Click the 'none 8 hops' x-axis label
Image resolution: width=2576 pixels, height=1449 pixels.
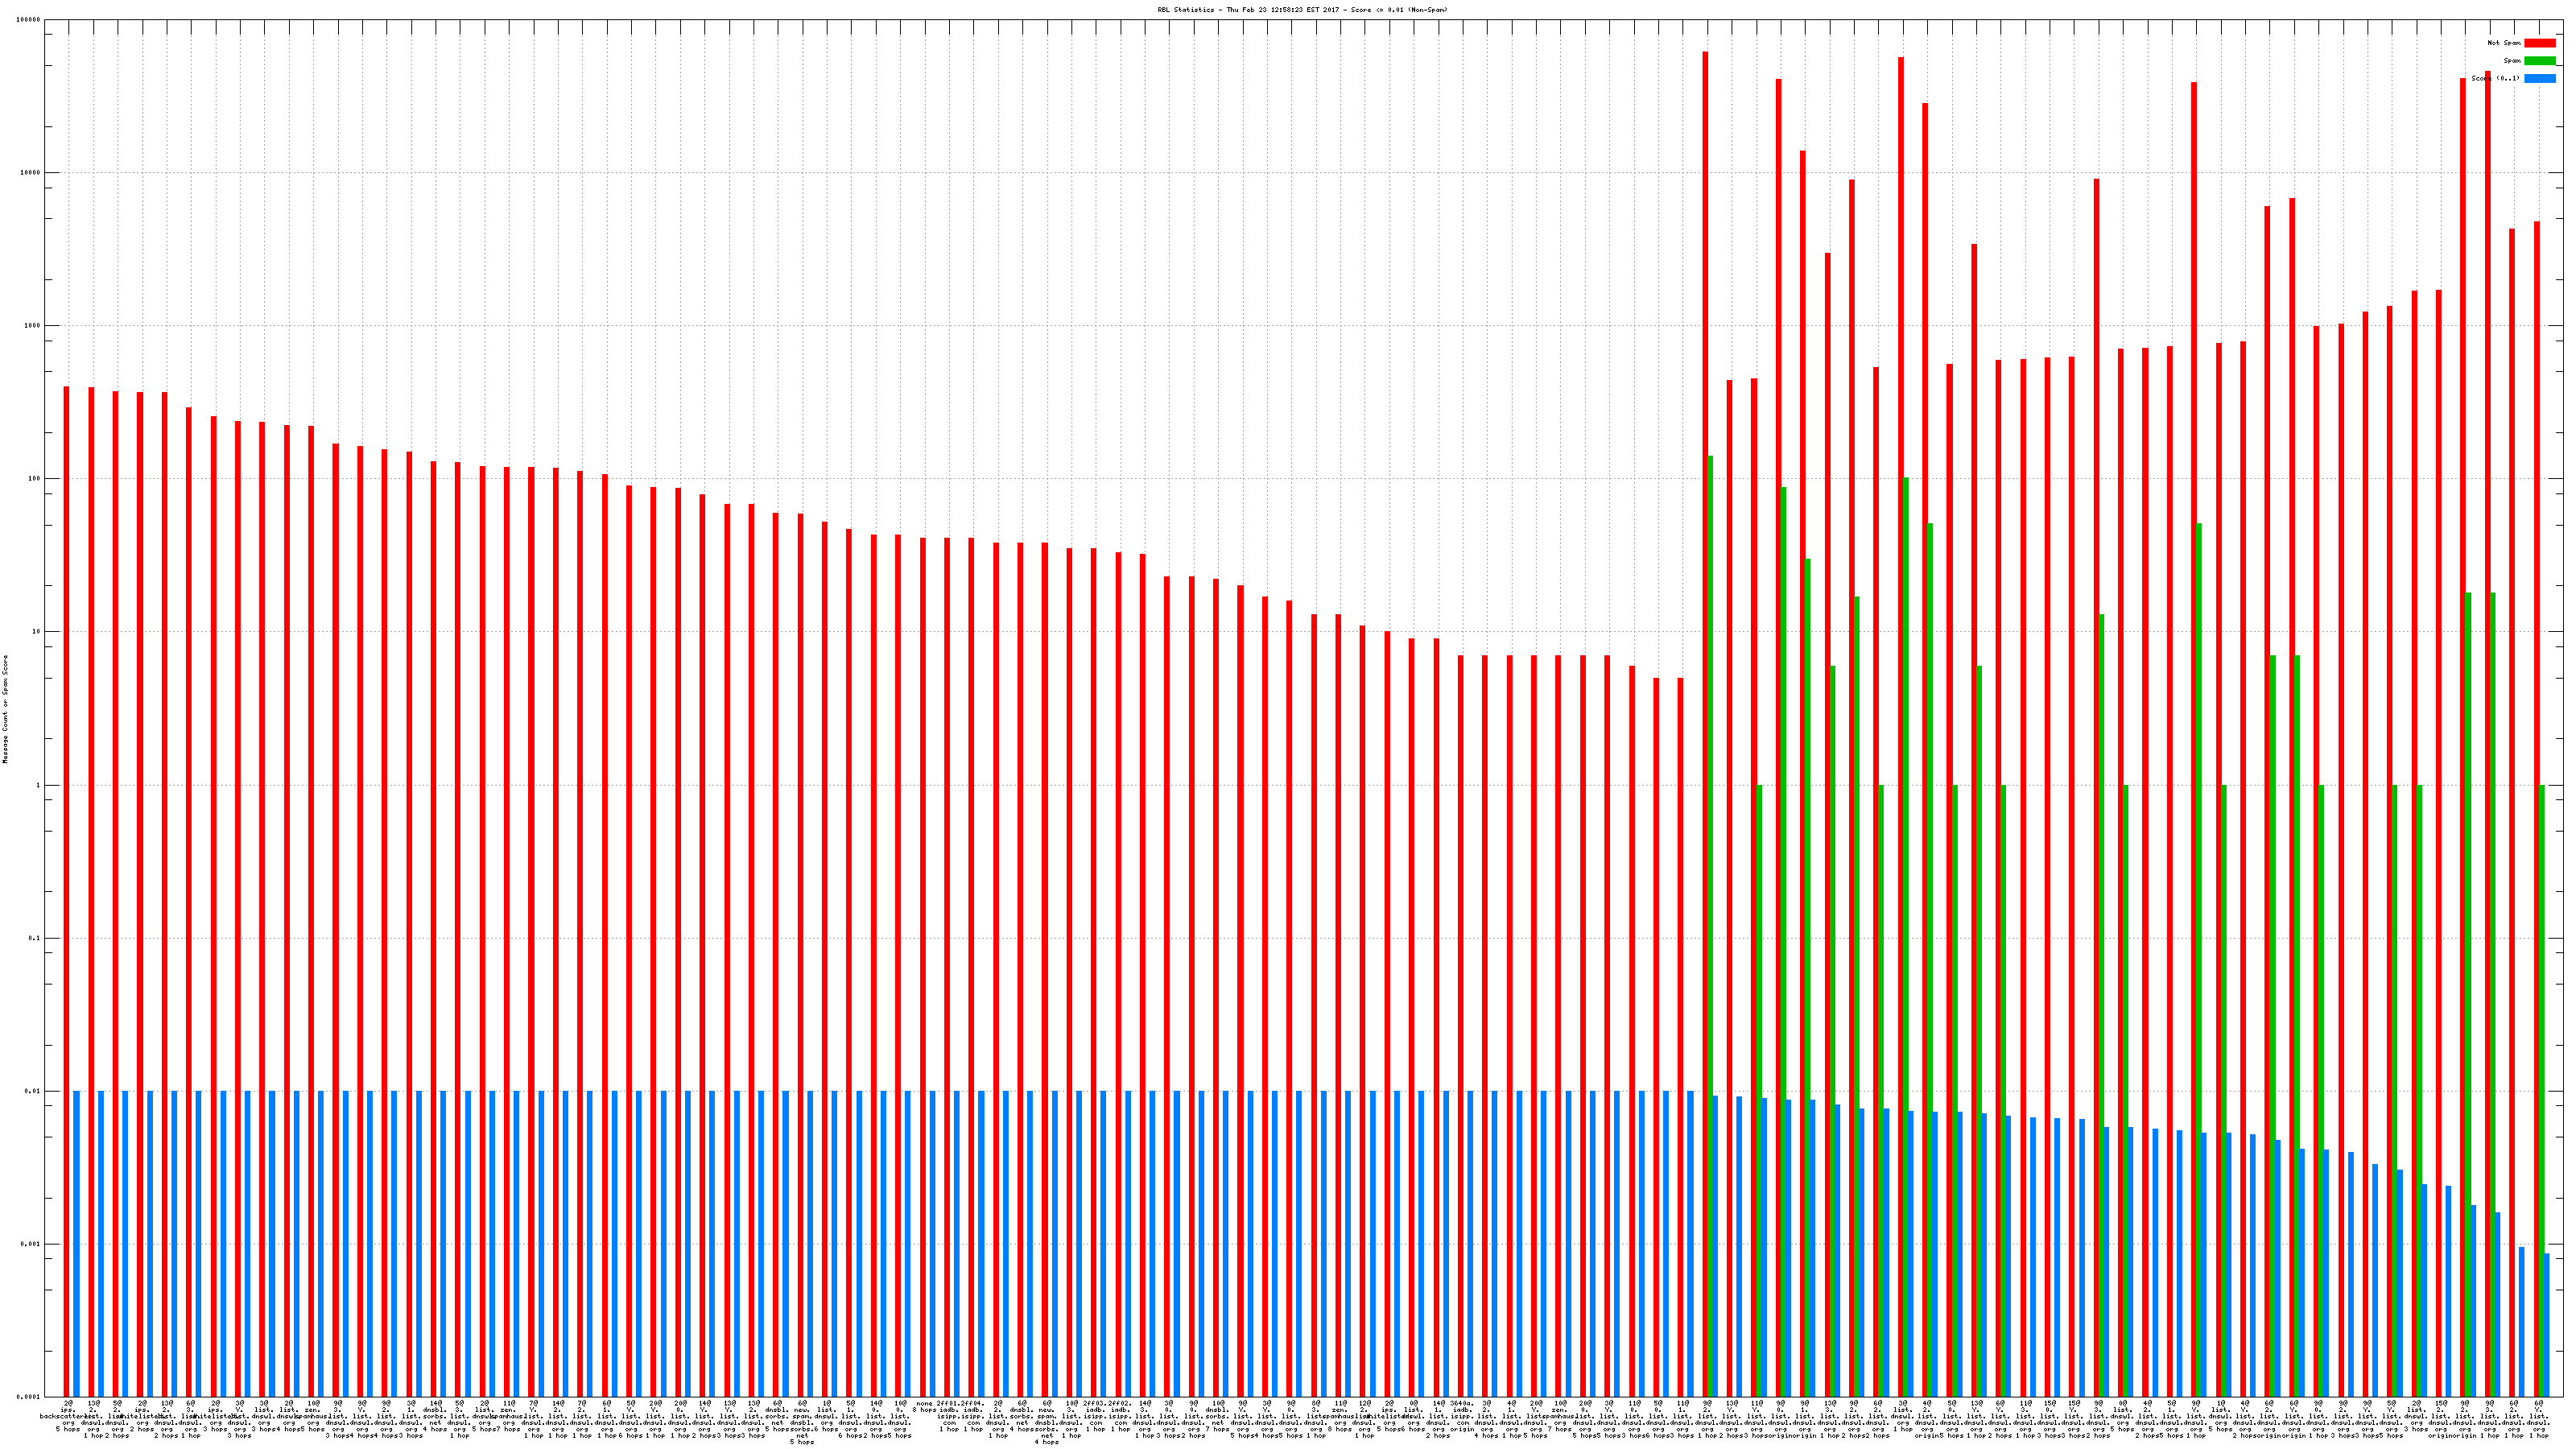924,1406
